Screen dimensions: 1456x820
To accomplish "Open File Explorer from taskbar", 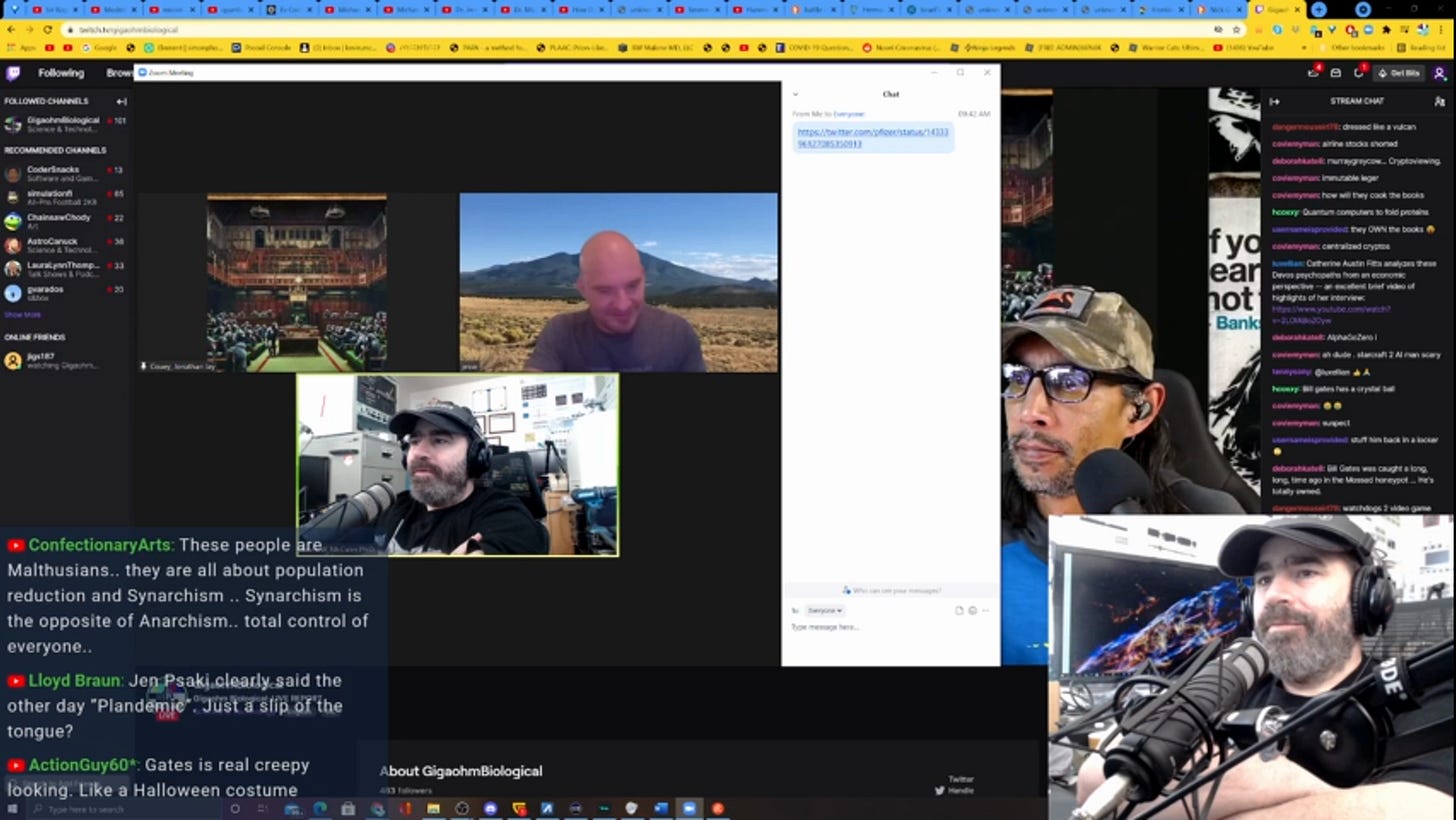I will pos(433,808).
